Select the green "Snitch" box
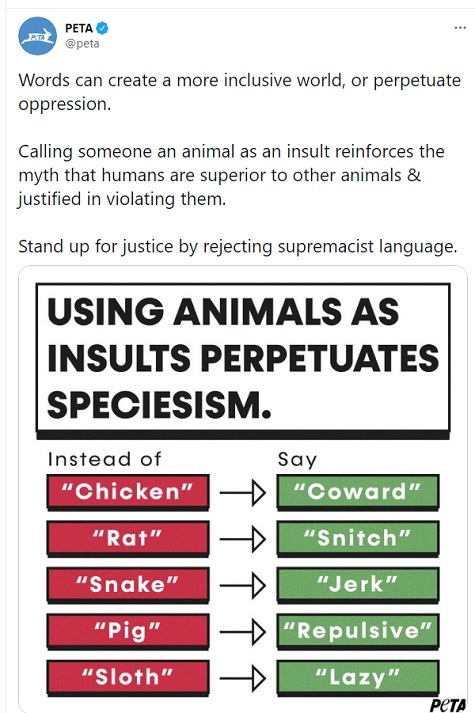Screen dimensions: 475x713 (358, 538)
